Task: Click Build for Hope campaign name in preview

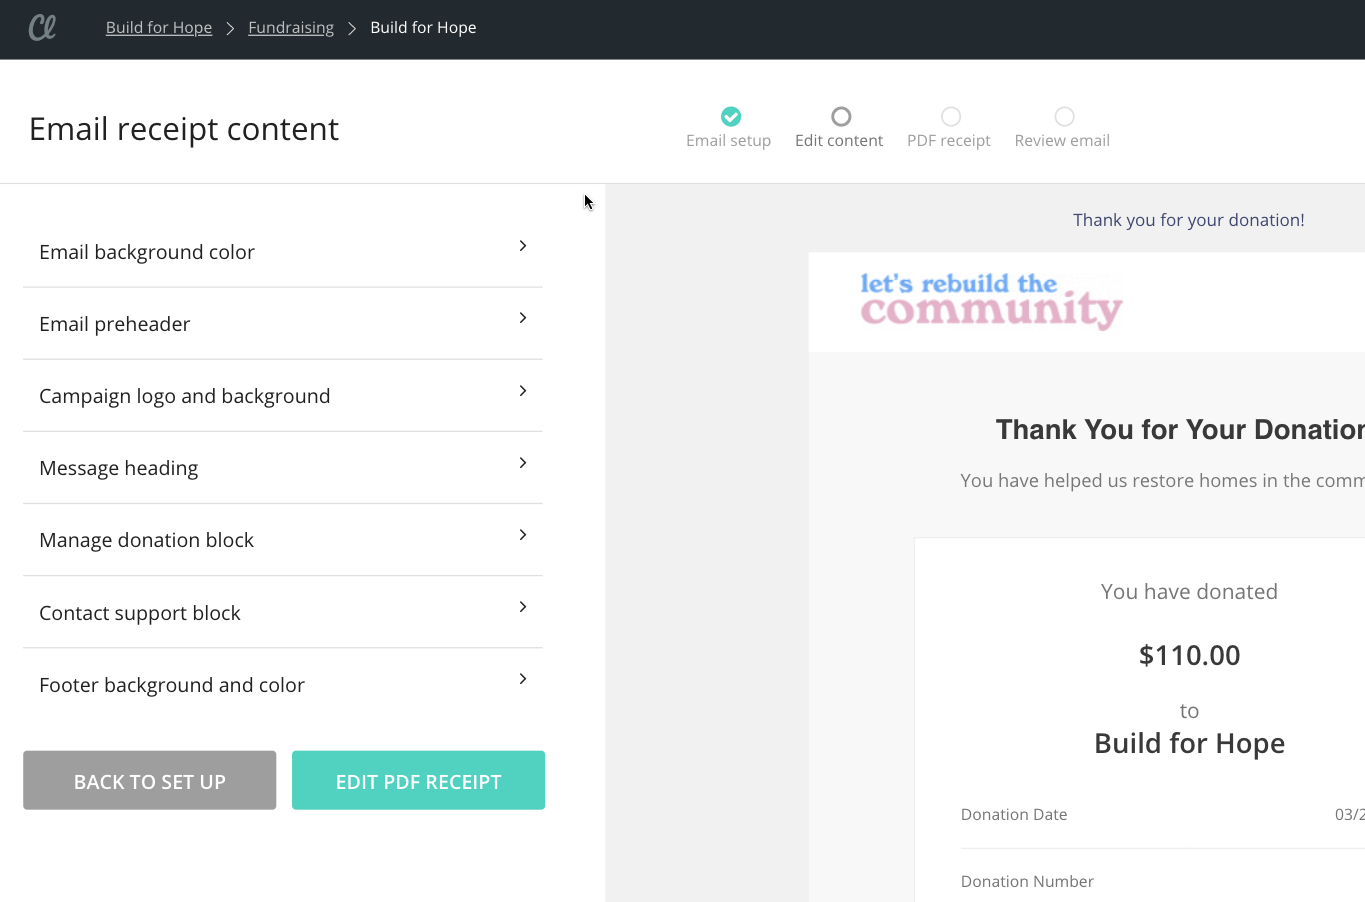Action: click(1189, 743)
